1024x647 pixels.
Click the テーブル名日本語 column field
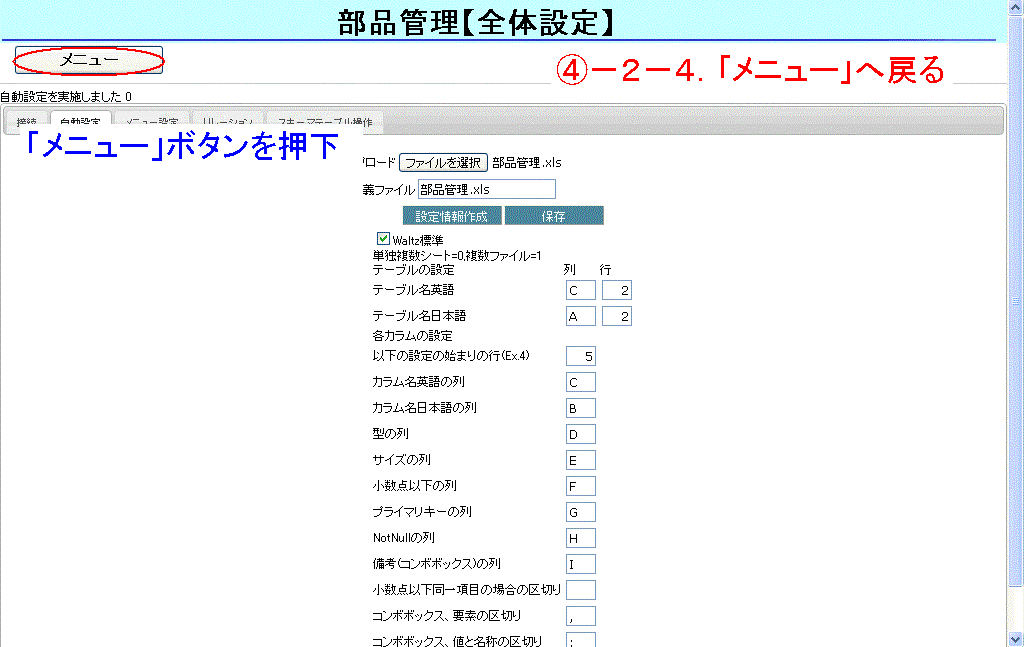(580, 316)
